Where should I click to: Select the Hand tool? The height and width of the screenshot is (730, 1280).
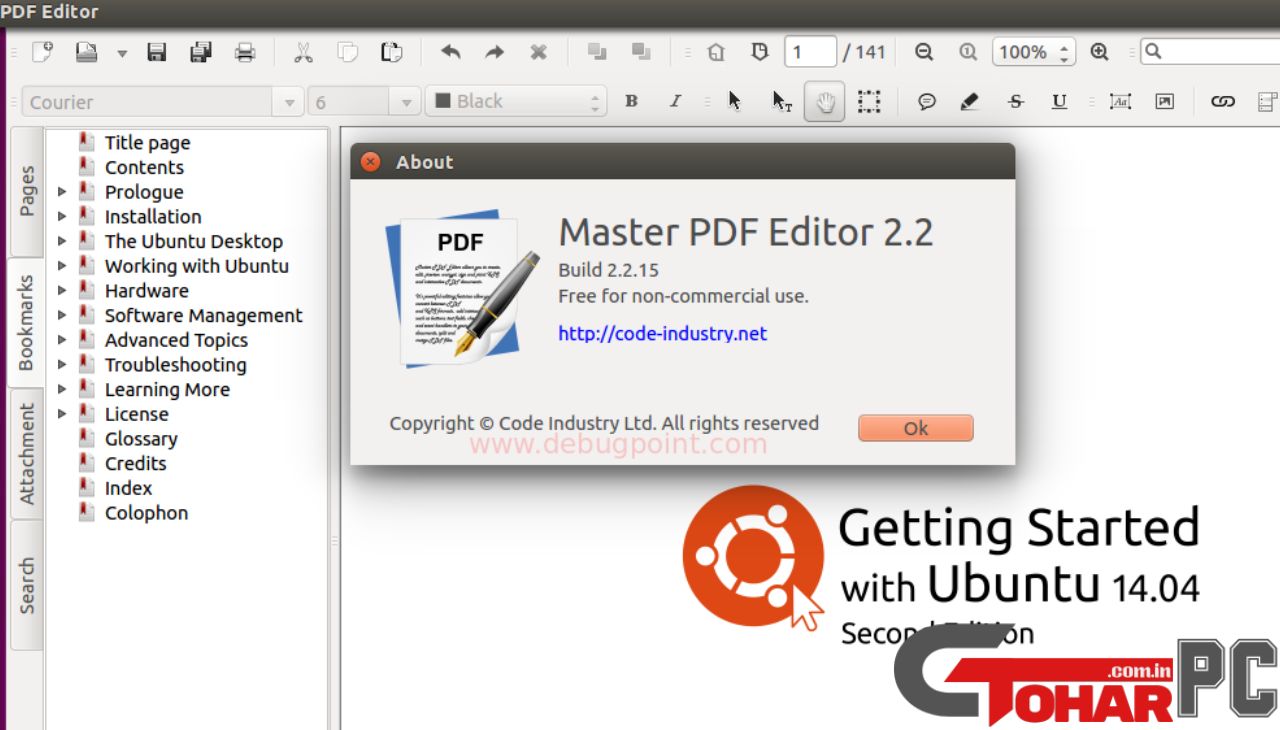pos(825,101)
